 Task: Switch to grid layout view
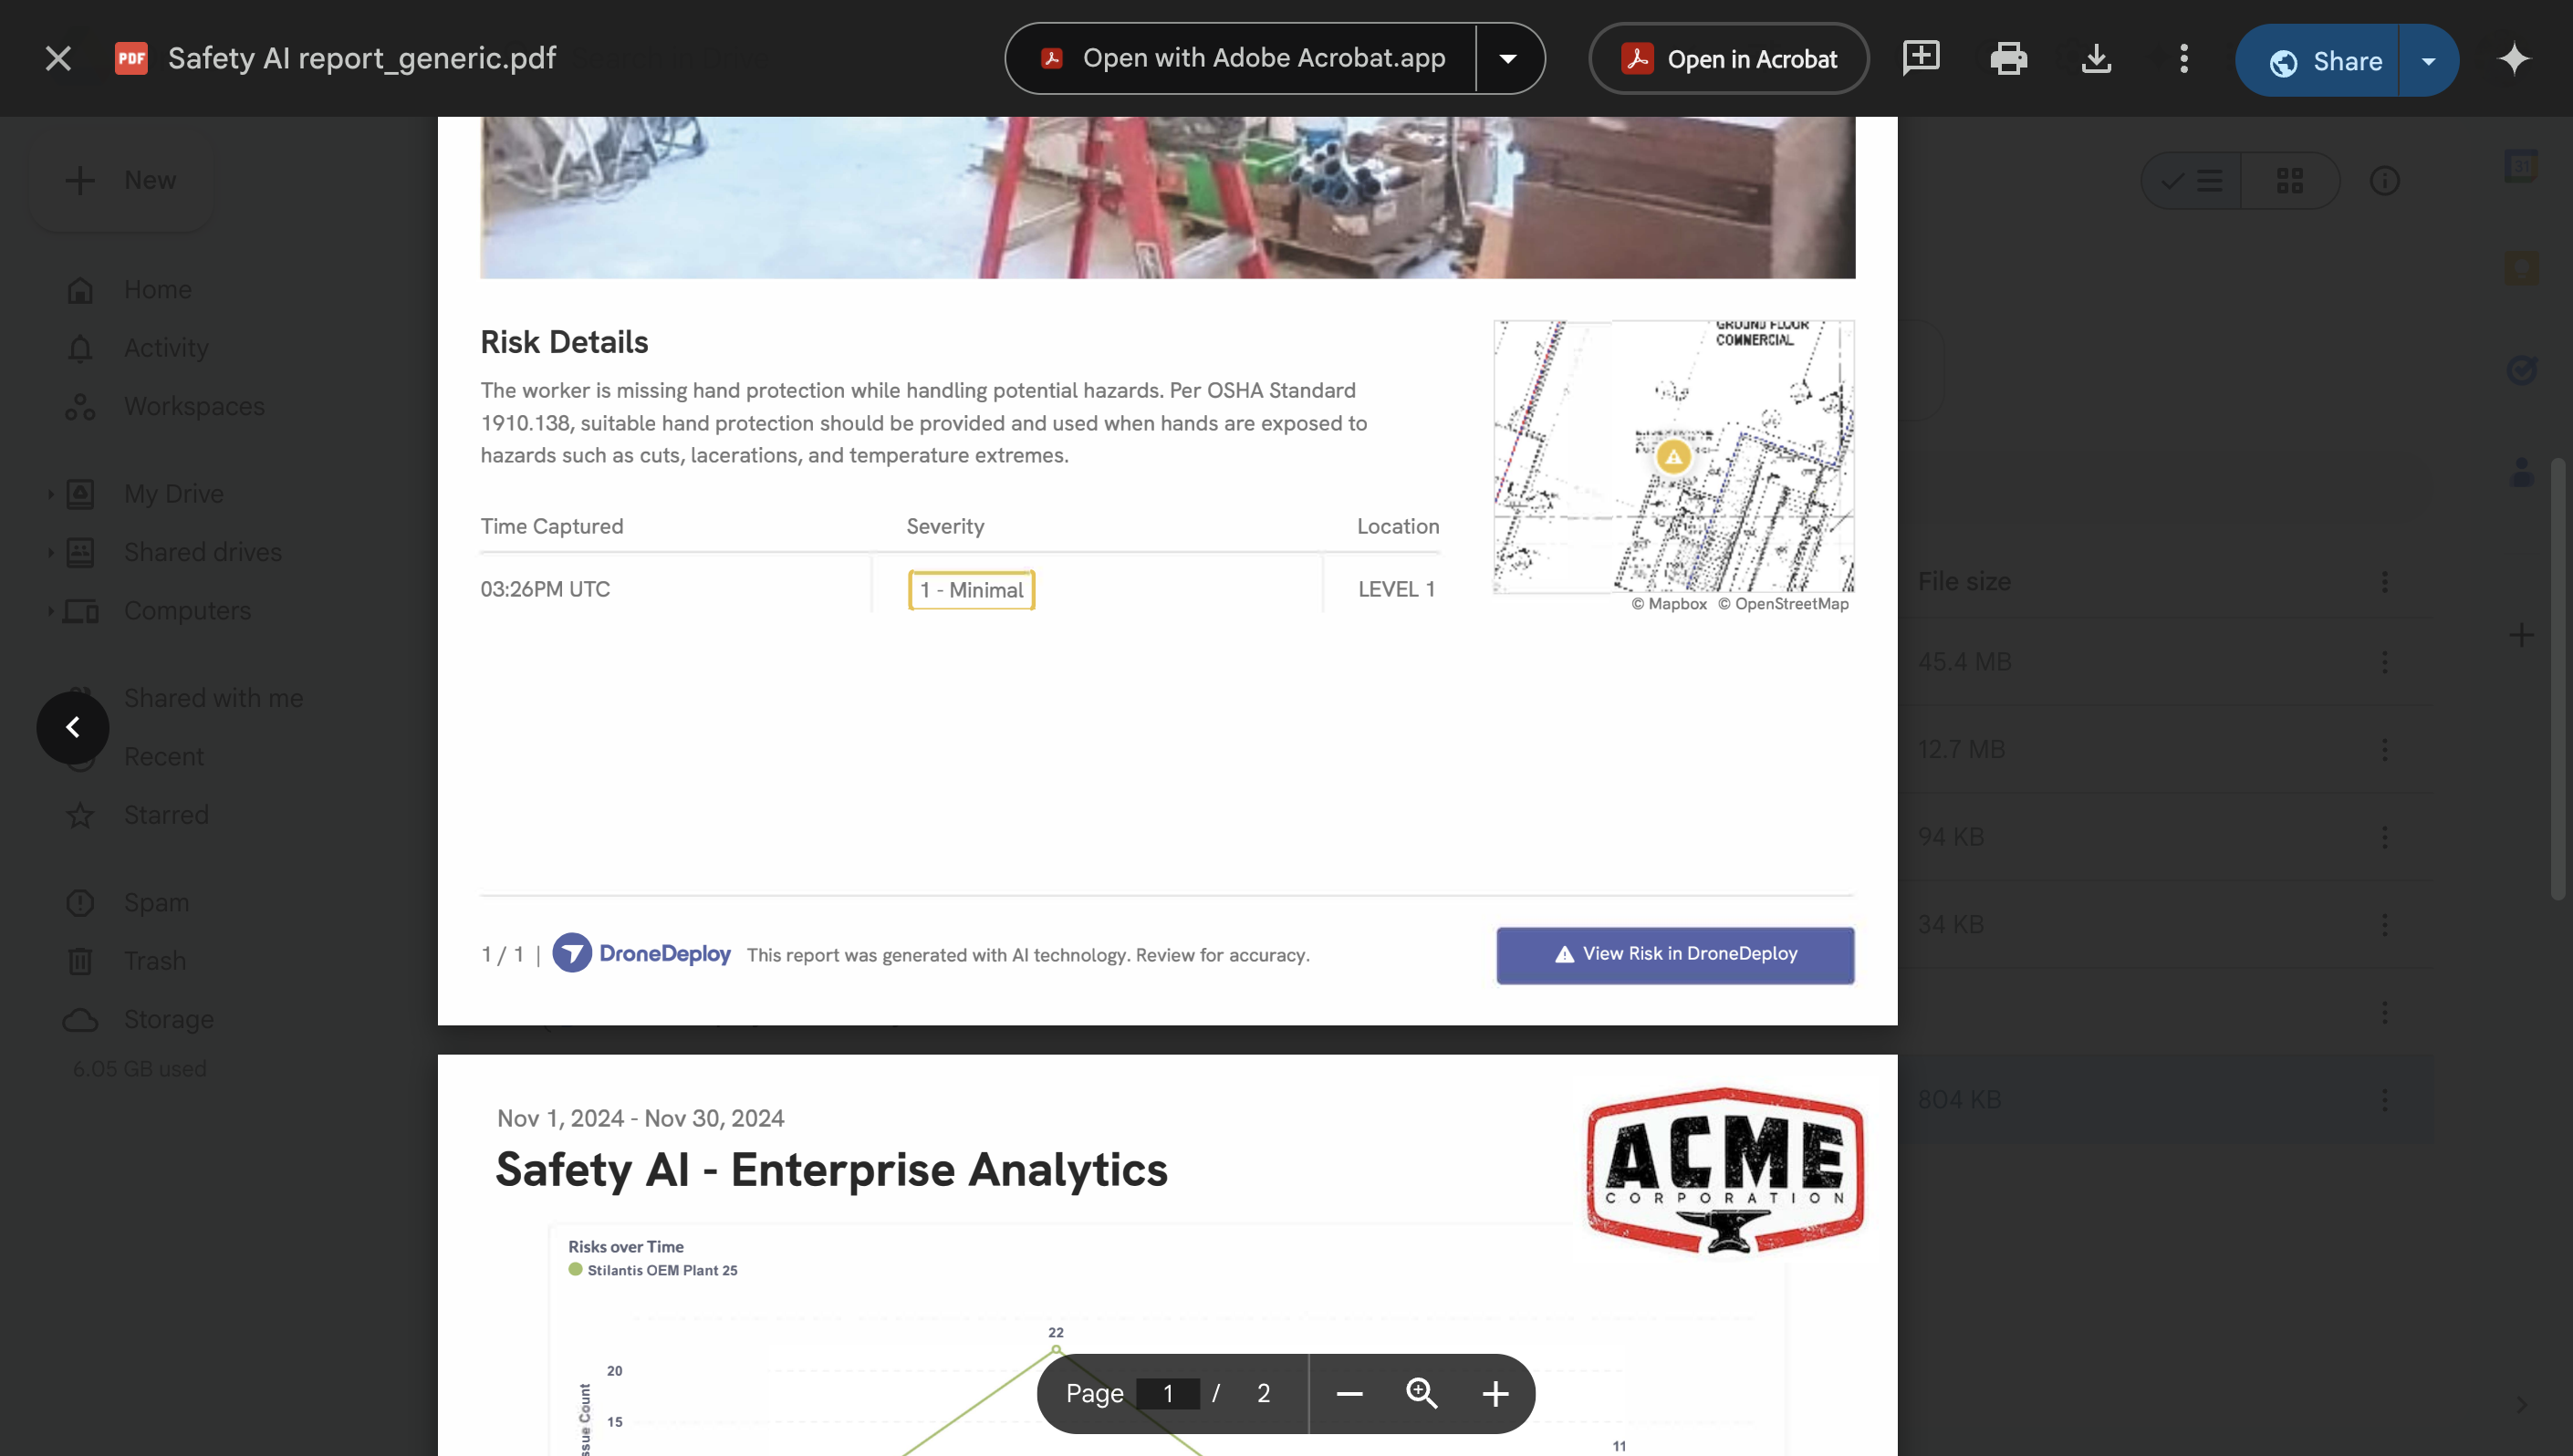pos(2290,181)
